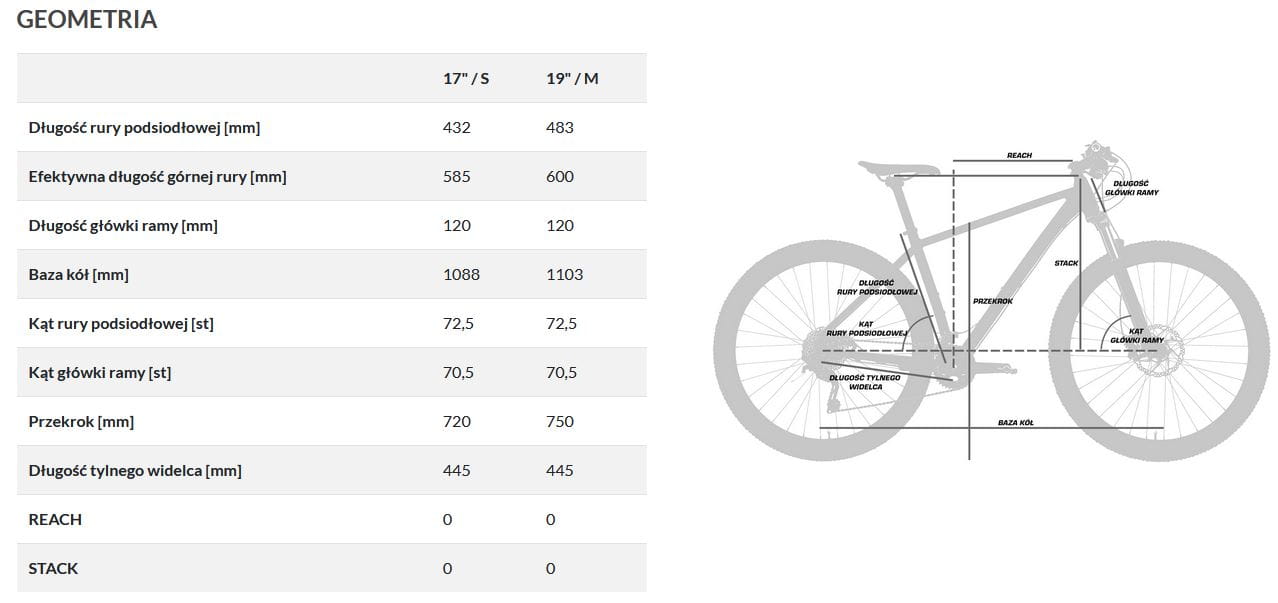Click the 1103 wheelbase value
The image size is (1278, 603).
pos(565,274)
